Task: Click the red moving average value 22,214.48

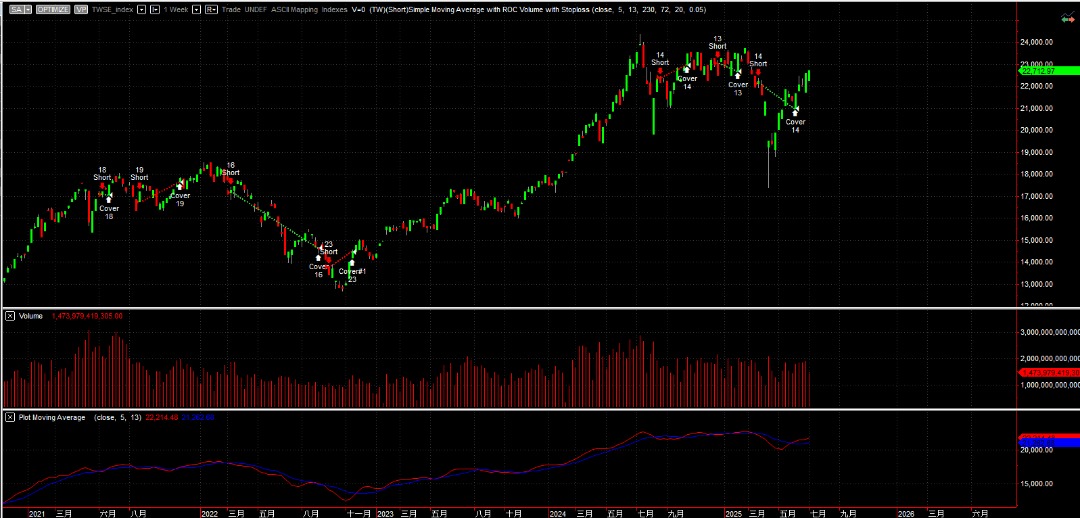Action: (x=162, y=417)
